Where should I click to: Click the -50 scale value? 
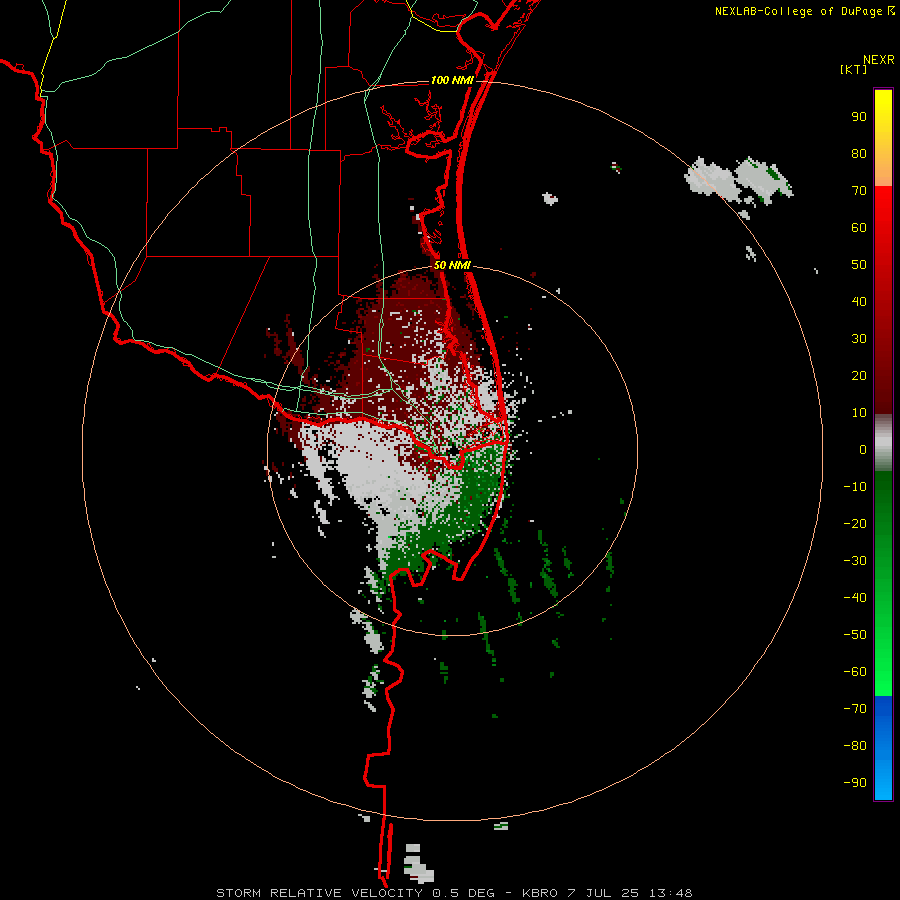[x=855, y=635]
